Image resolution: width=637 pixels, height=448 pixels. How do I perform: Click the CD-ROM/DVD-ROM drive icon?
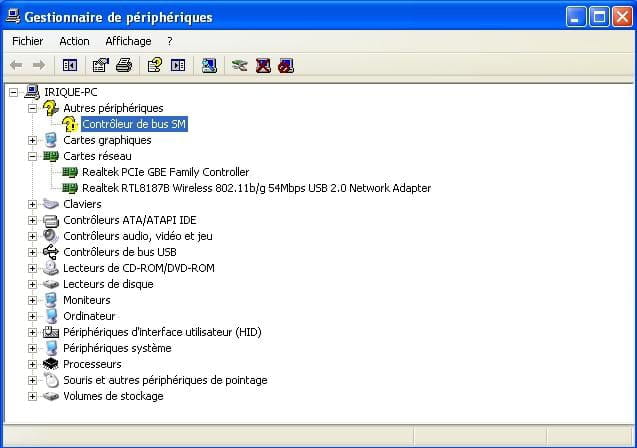[51, 268]
